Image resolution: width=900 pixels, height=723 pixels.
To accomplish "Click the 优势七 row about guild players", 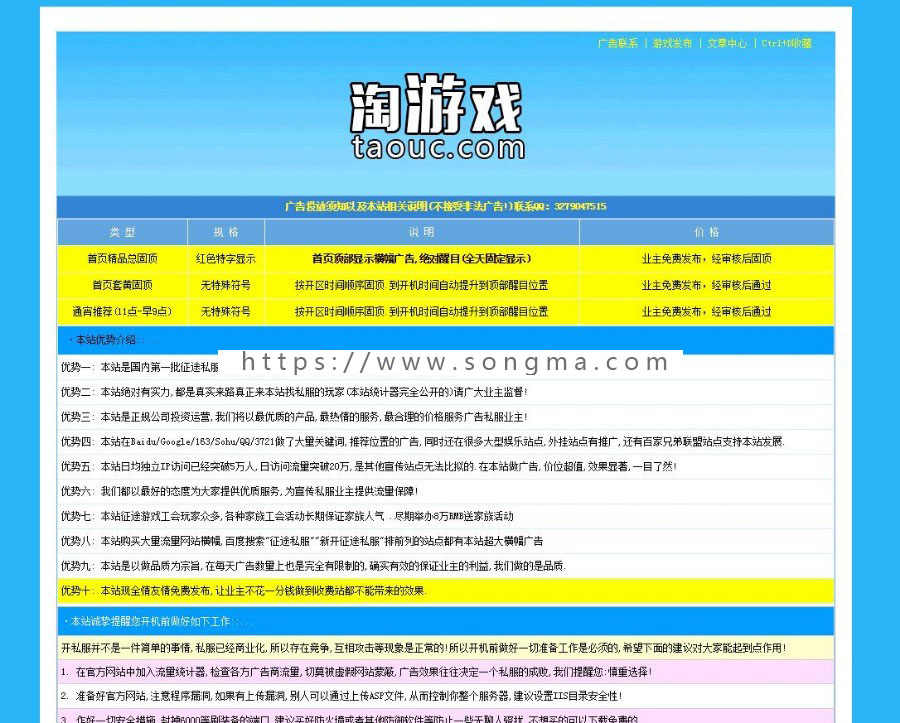I will (445, 516).
